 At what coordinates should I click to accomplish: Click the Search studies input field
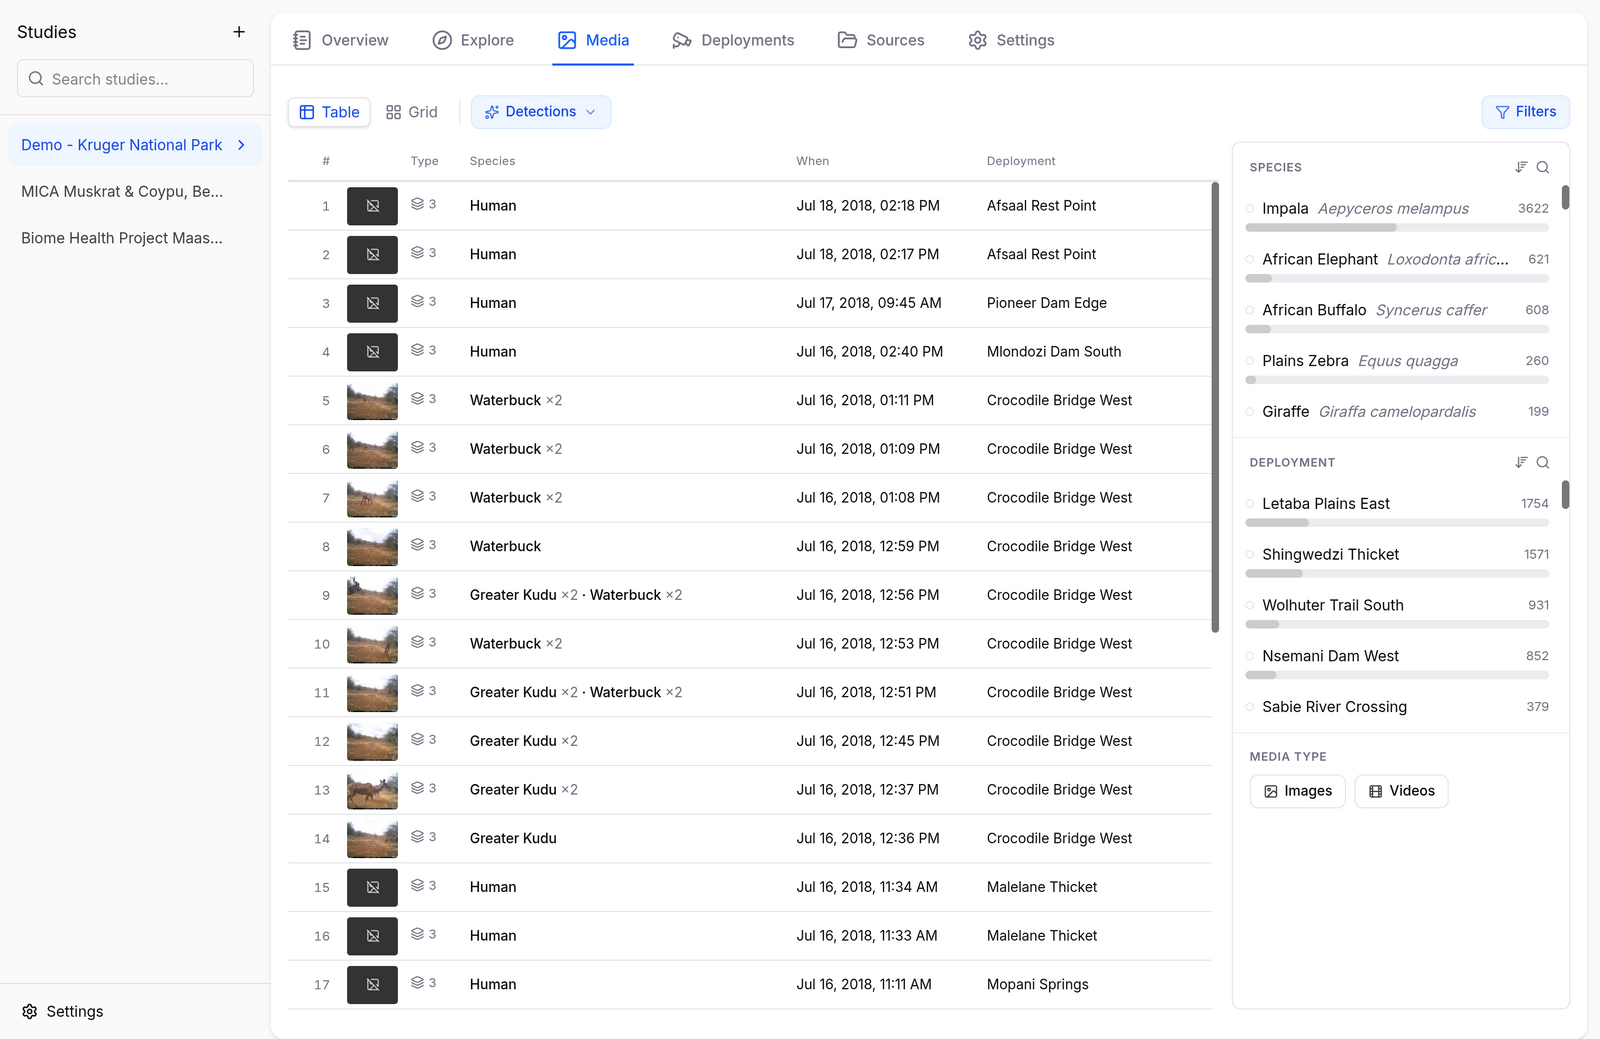135,78
